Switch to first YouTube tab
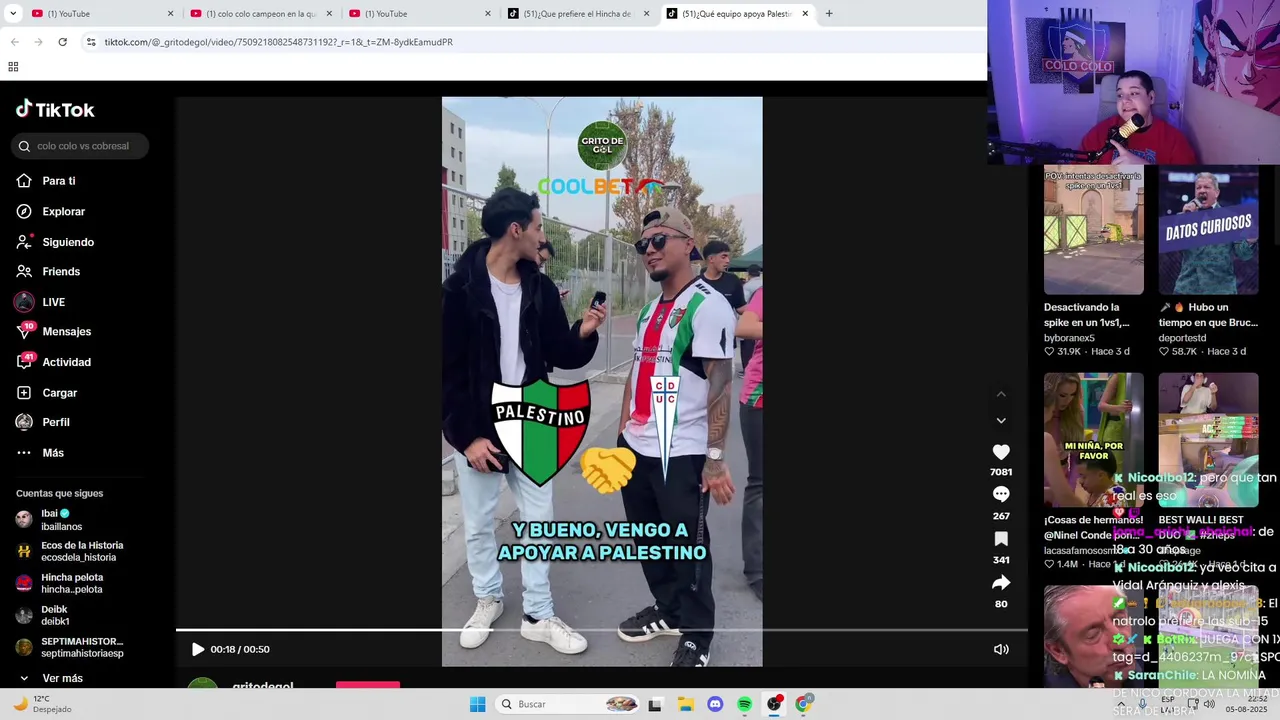This screenshot has width=1280, height=720. pyautogui.click(x=90, y=14)
